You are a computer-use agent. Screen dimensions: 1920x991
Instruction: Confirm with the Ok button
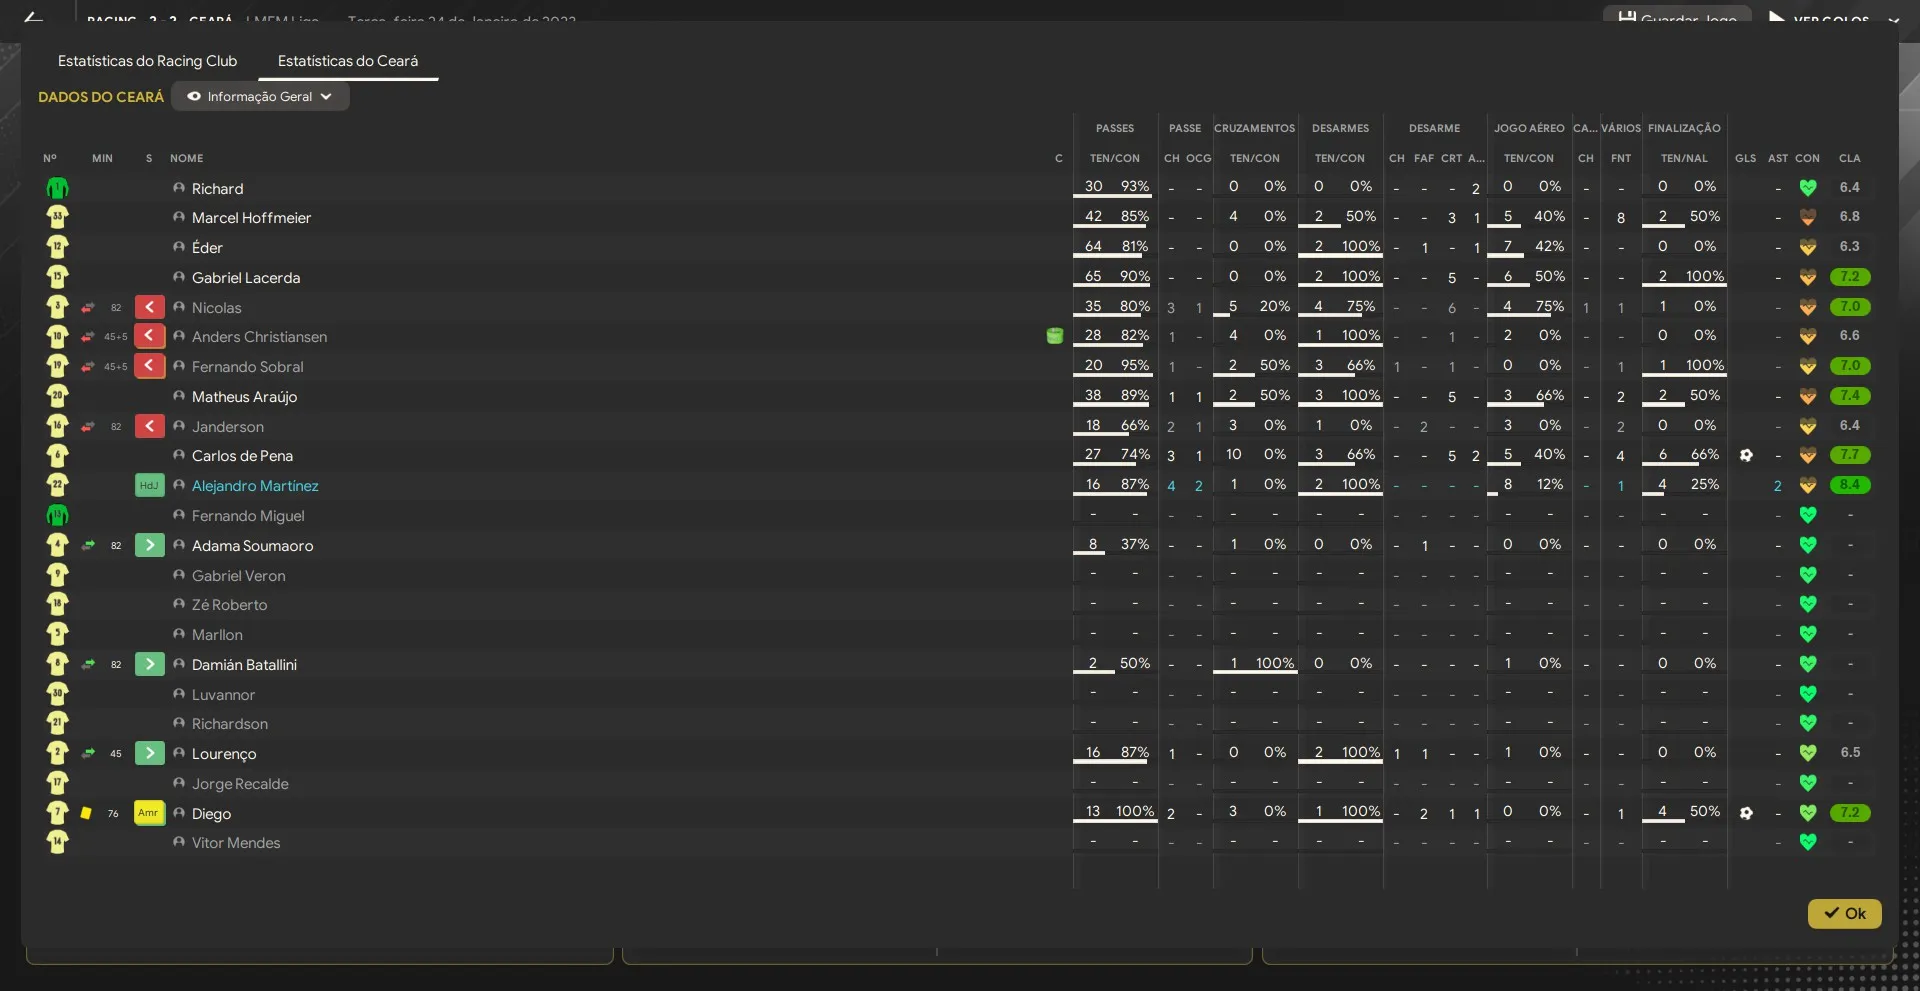point(1844,913)
